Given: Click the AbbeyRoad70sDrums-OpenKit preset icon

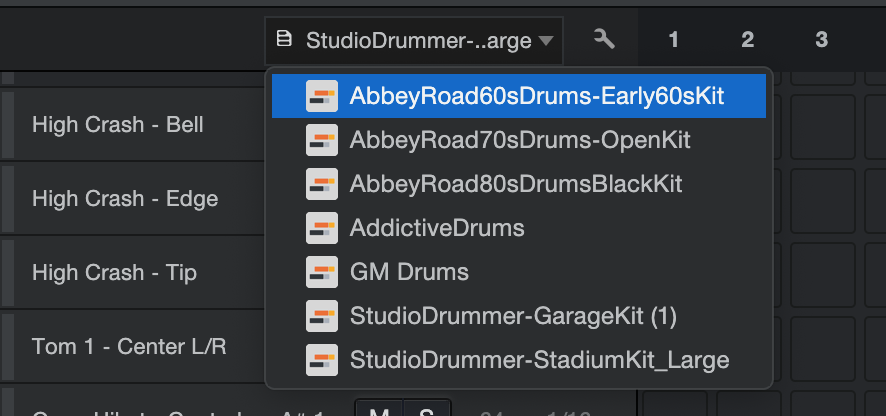Looking at the screenshot, I should (x=322, y=140).
